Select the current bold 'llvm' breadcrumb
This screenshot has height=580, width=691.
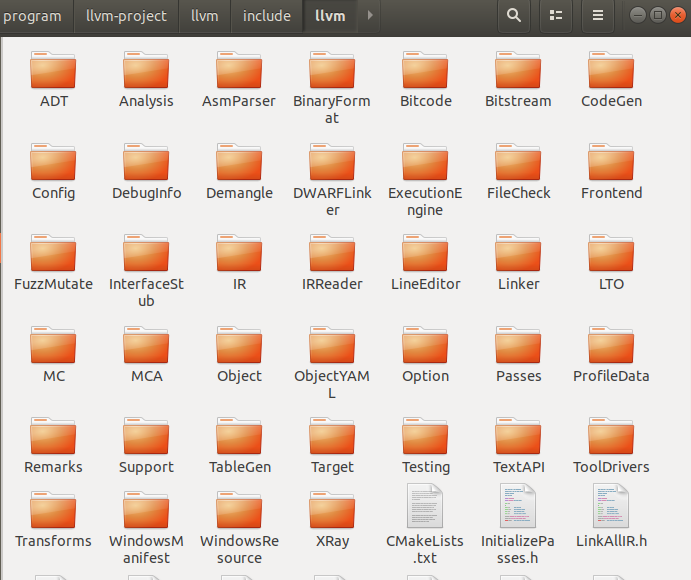pyautogui.click(x=330, y=16)
